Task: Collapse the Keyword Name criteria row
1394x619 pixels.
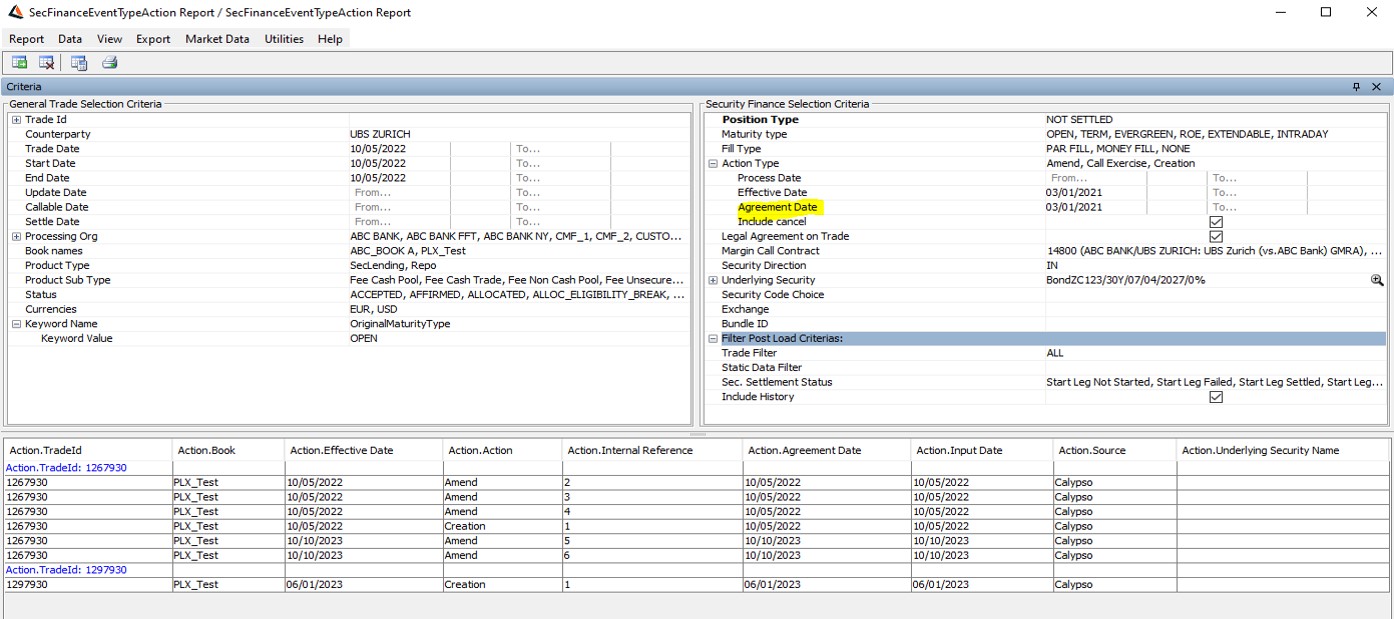Action: [16, 324]
